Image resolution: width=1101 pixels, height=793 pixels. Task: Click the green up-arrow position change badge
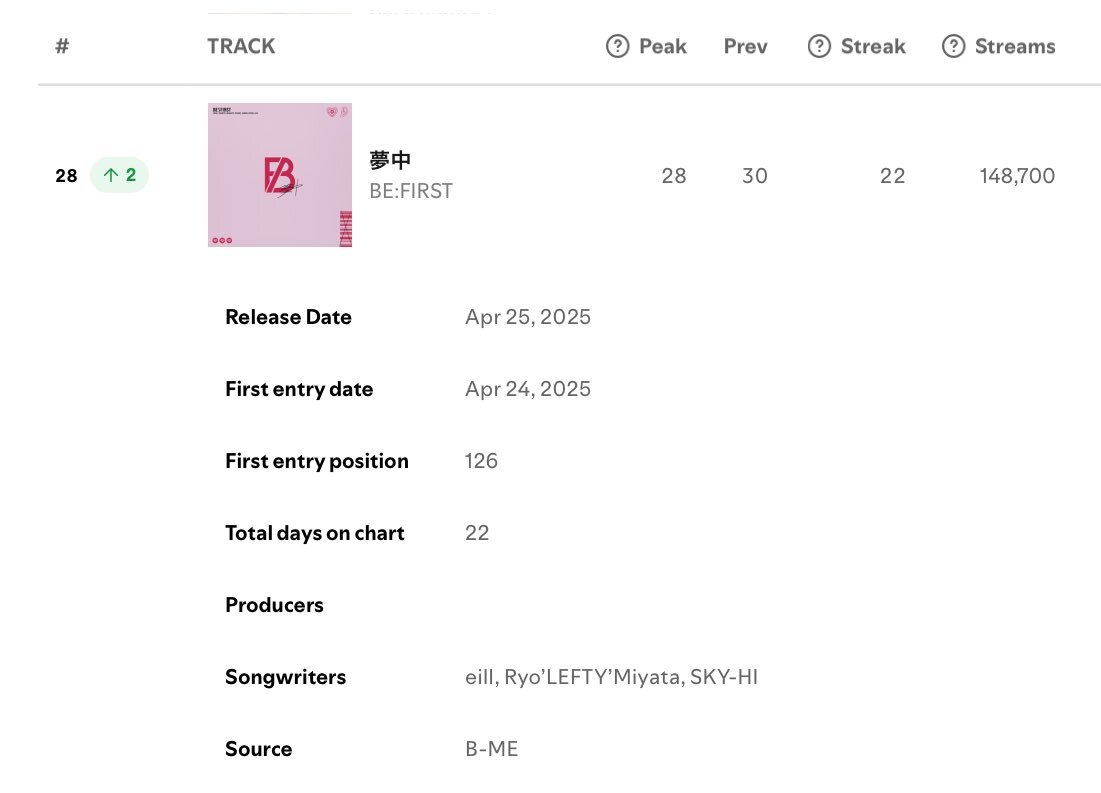point(119,175)
